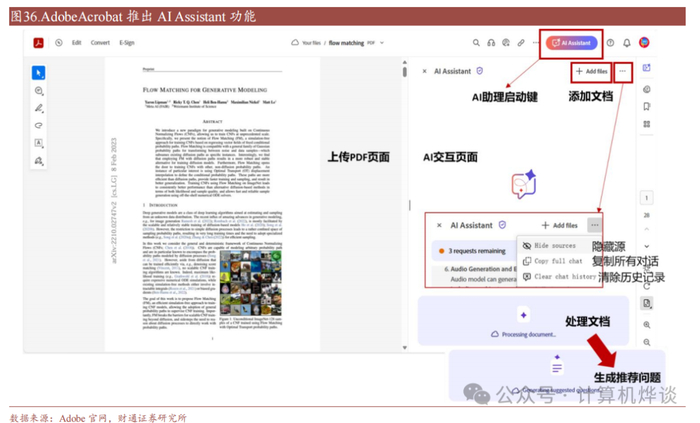This screenshot has width=700, height=423.
Task: Click the 3 requests remaining notice
Action: coord(473,251)
